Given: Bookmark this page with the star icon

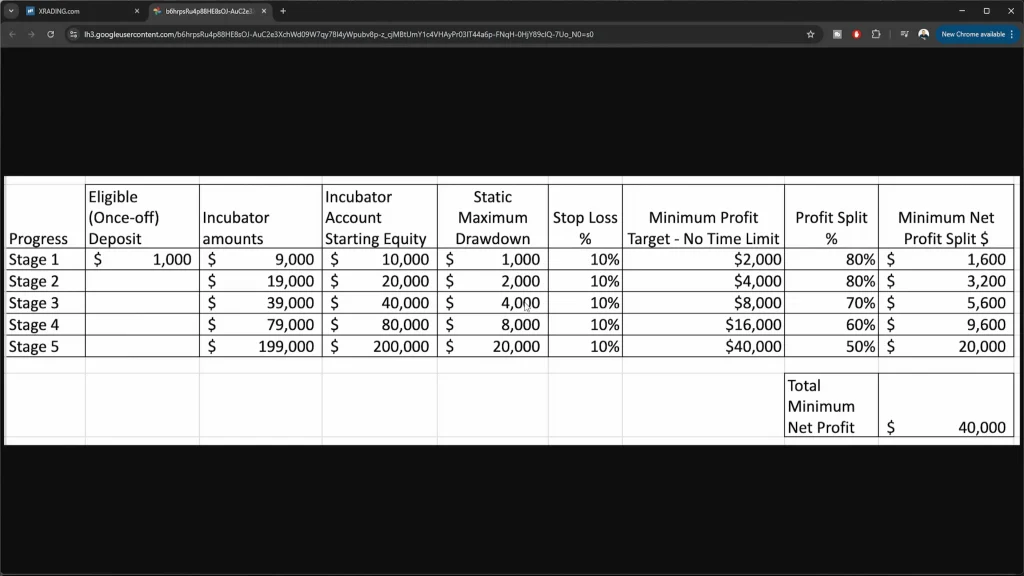Looking at the screenshot, I should 810,34.
